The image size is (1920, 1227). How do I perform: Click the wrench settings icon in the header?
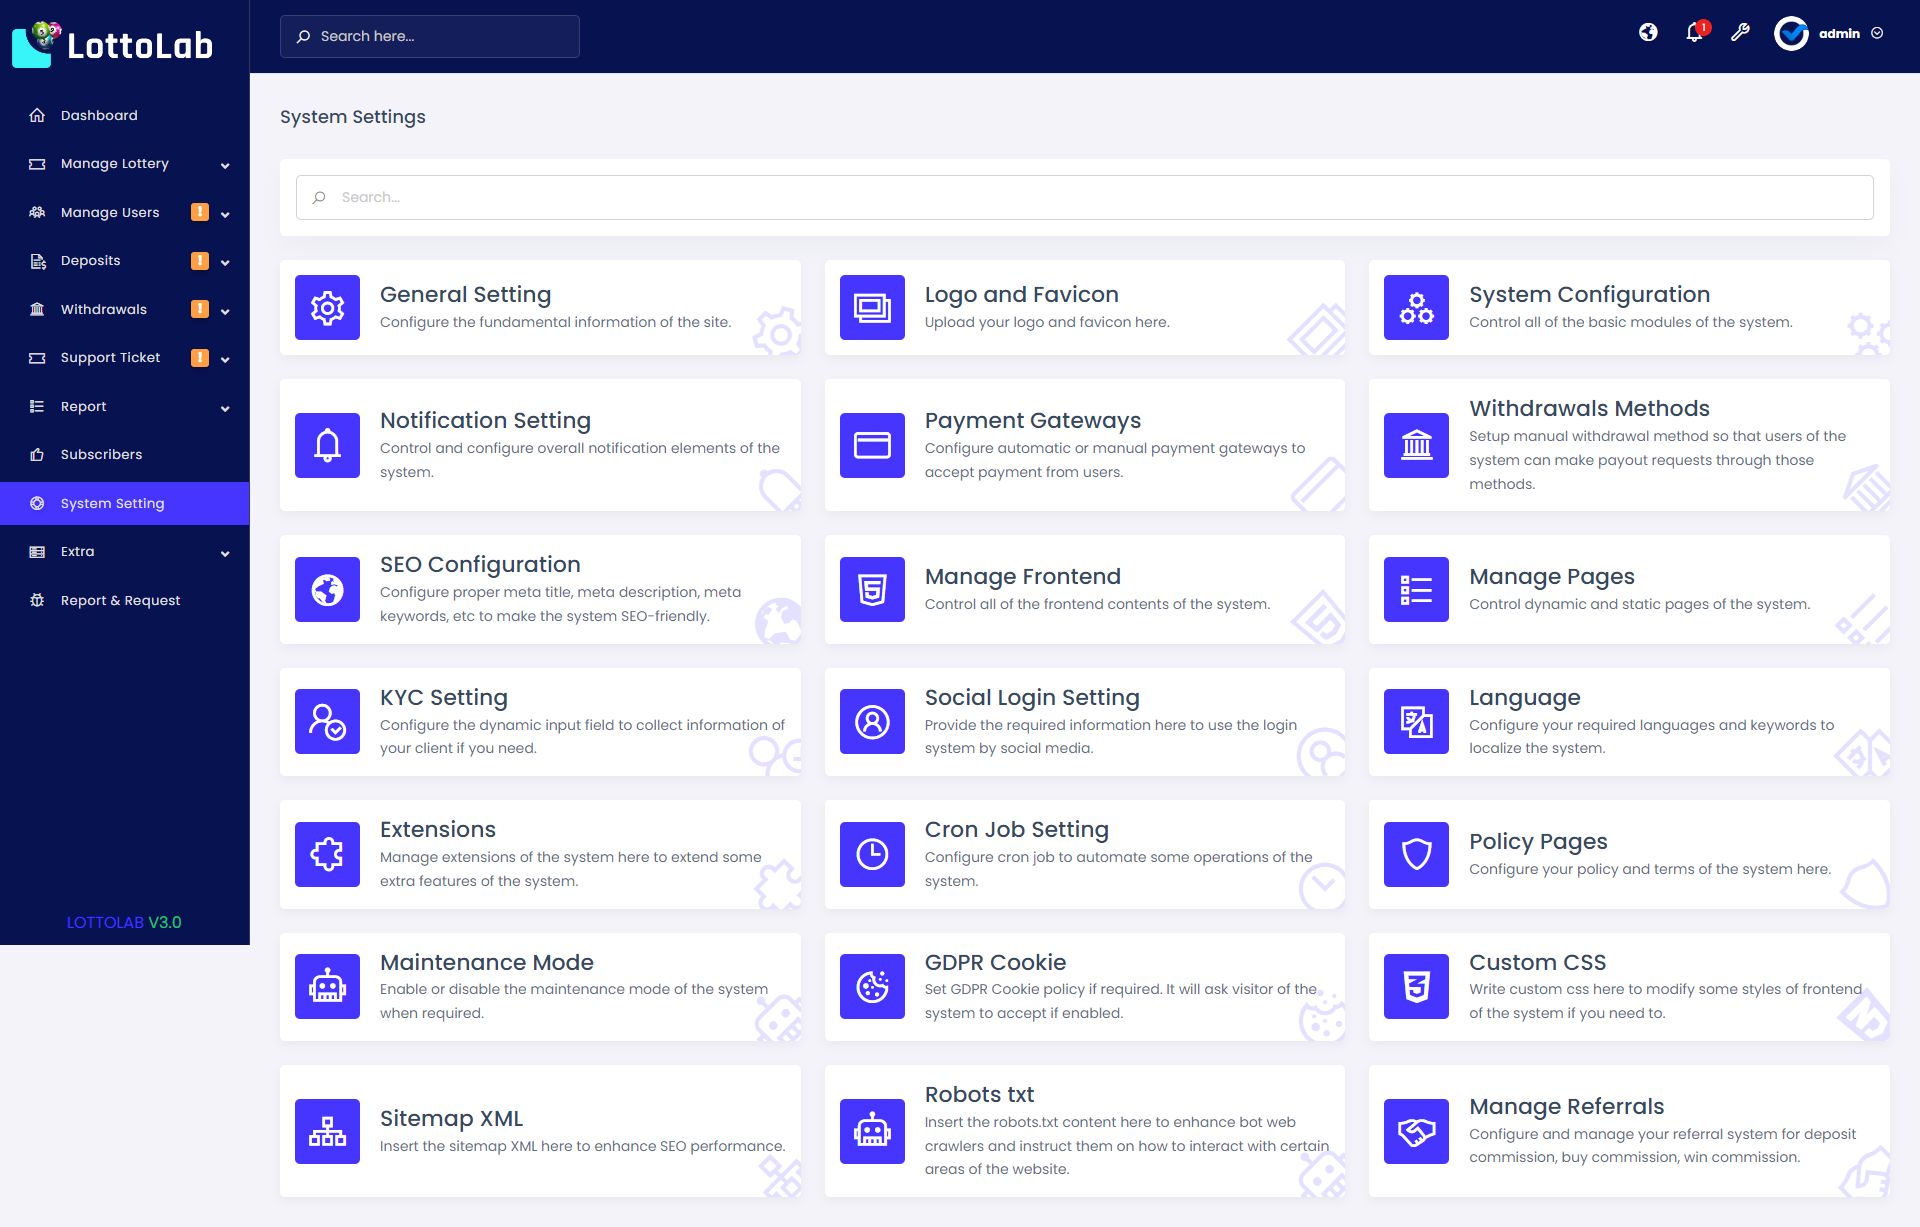pos(1741,32)
